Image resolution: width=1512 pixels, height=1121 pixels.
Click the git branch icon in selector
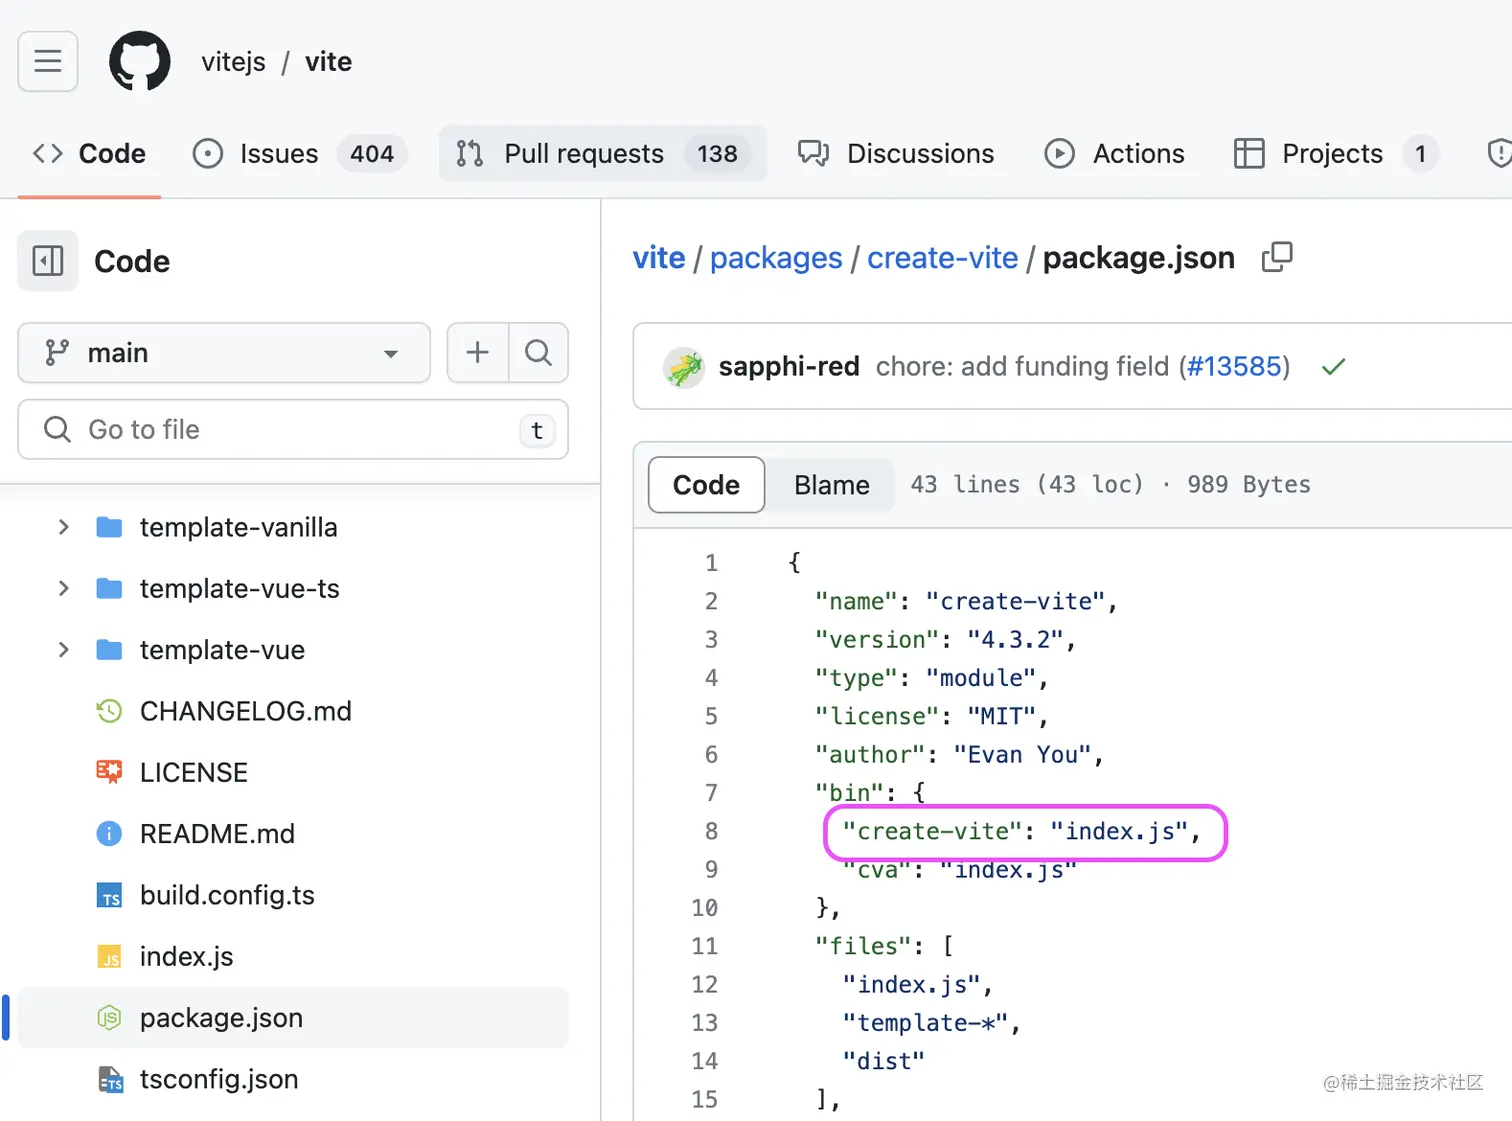point(57,352)
